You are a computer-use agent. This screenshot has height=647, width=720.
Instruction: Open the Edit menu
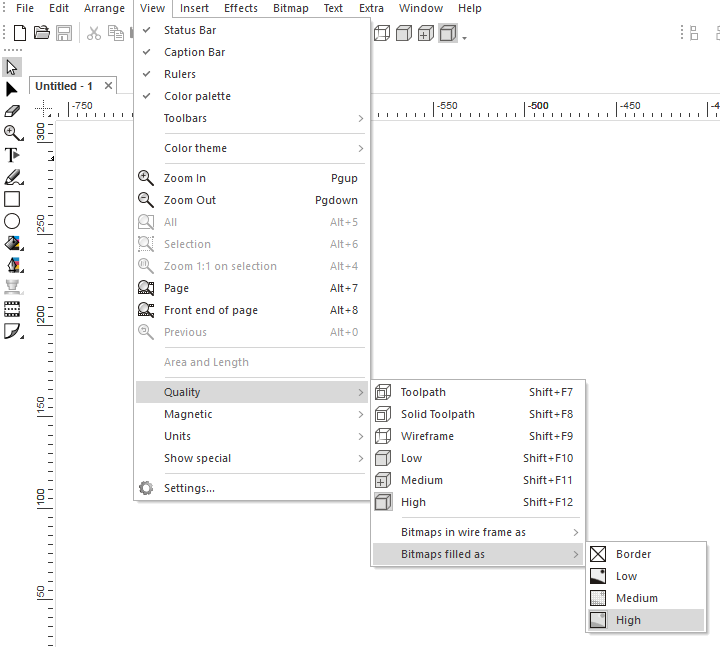[59, 8]
